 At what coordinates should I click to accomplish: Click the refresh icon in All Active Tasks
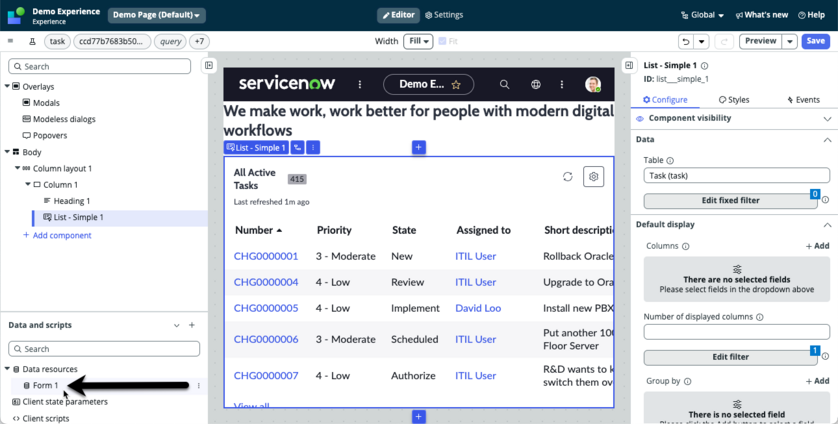point(568,176)
